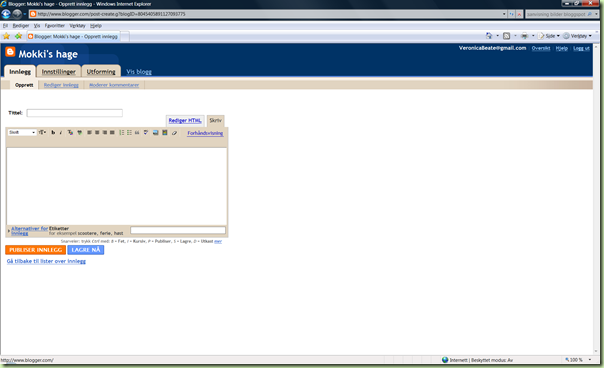Screen dimensions: 604x368
Task: Align text left in the editor
Action: point(89,133)
